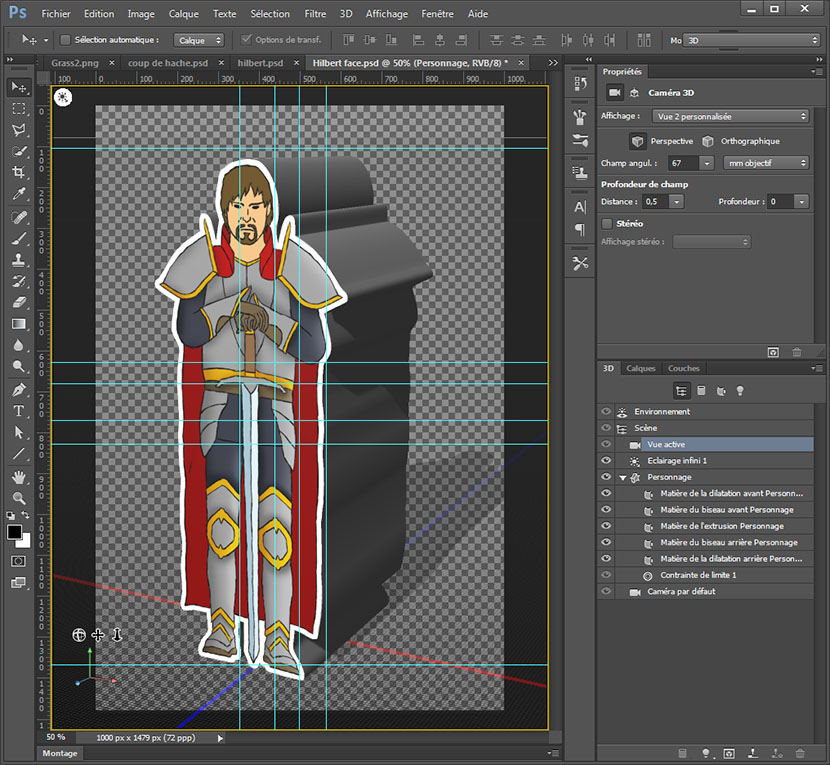Open Champ angul. value dropdown

click(x=707, y=163)
